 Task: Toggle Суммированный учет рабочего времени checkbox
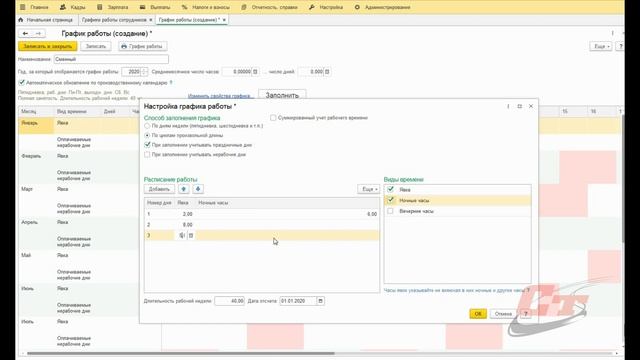click(273, 118)
